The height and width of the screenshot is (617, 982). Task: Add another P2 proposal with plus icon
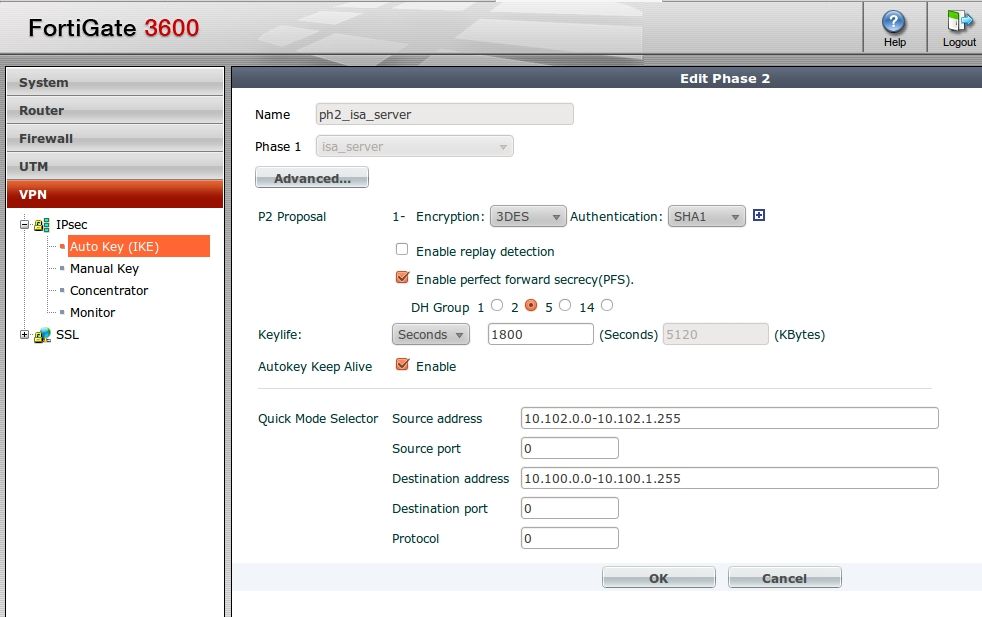tap(758, 215)
